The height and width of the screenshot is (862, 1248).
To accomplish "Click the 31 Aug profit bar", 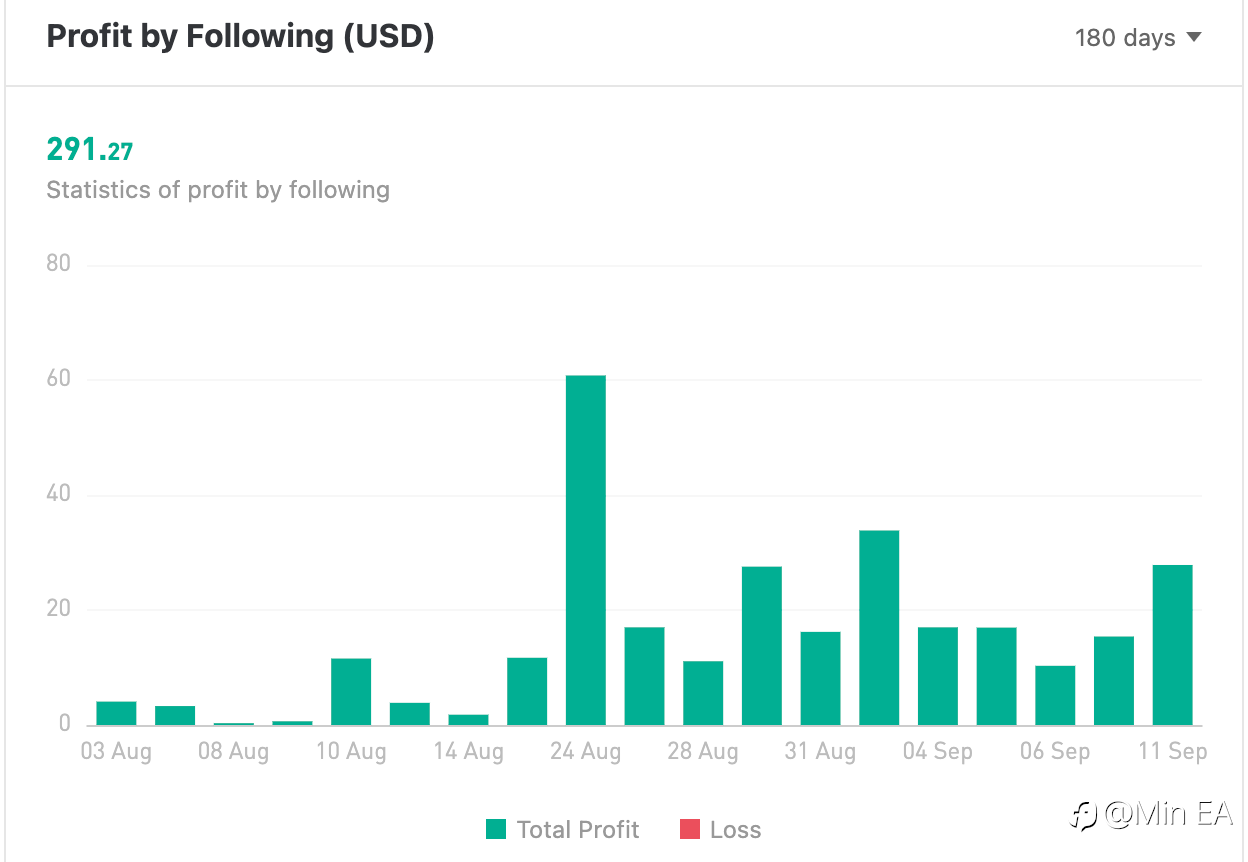I will point(820,678).
